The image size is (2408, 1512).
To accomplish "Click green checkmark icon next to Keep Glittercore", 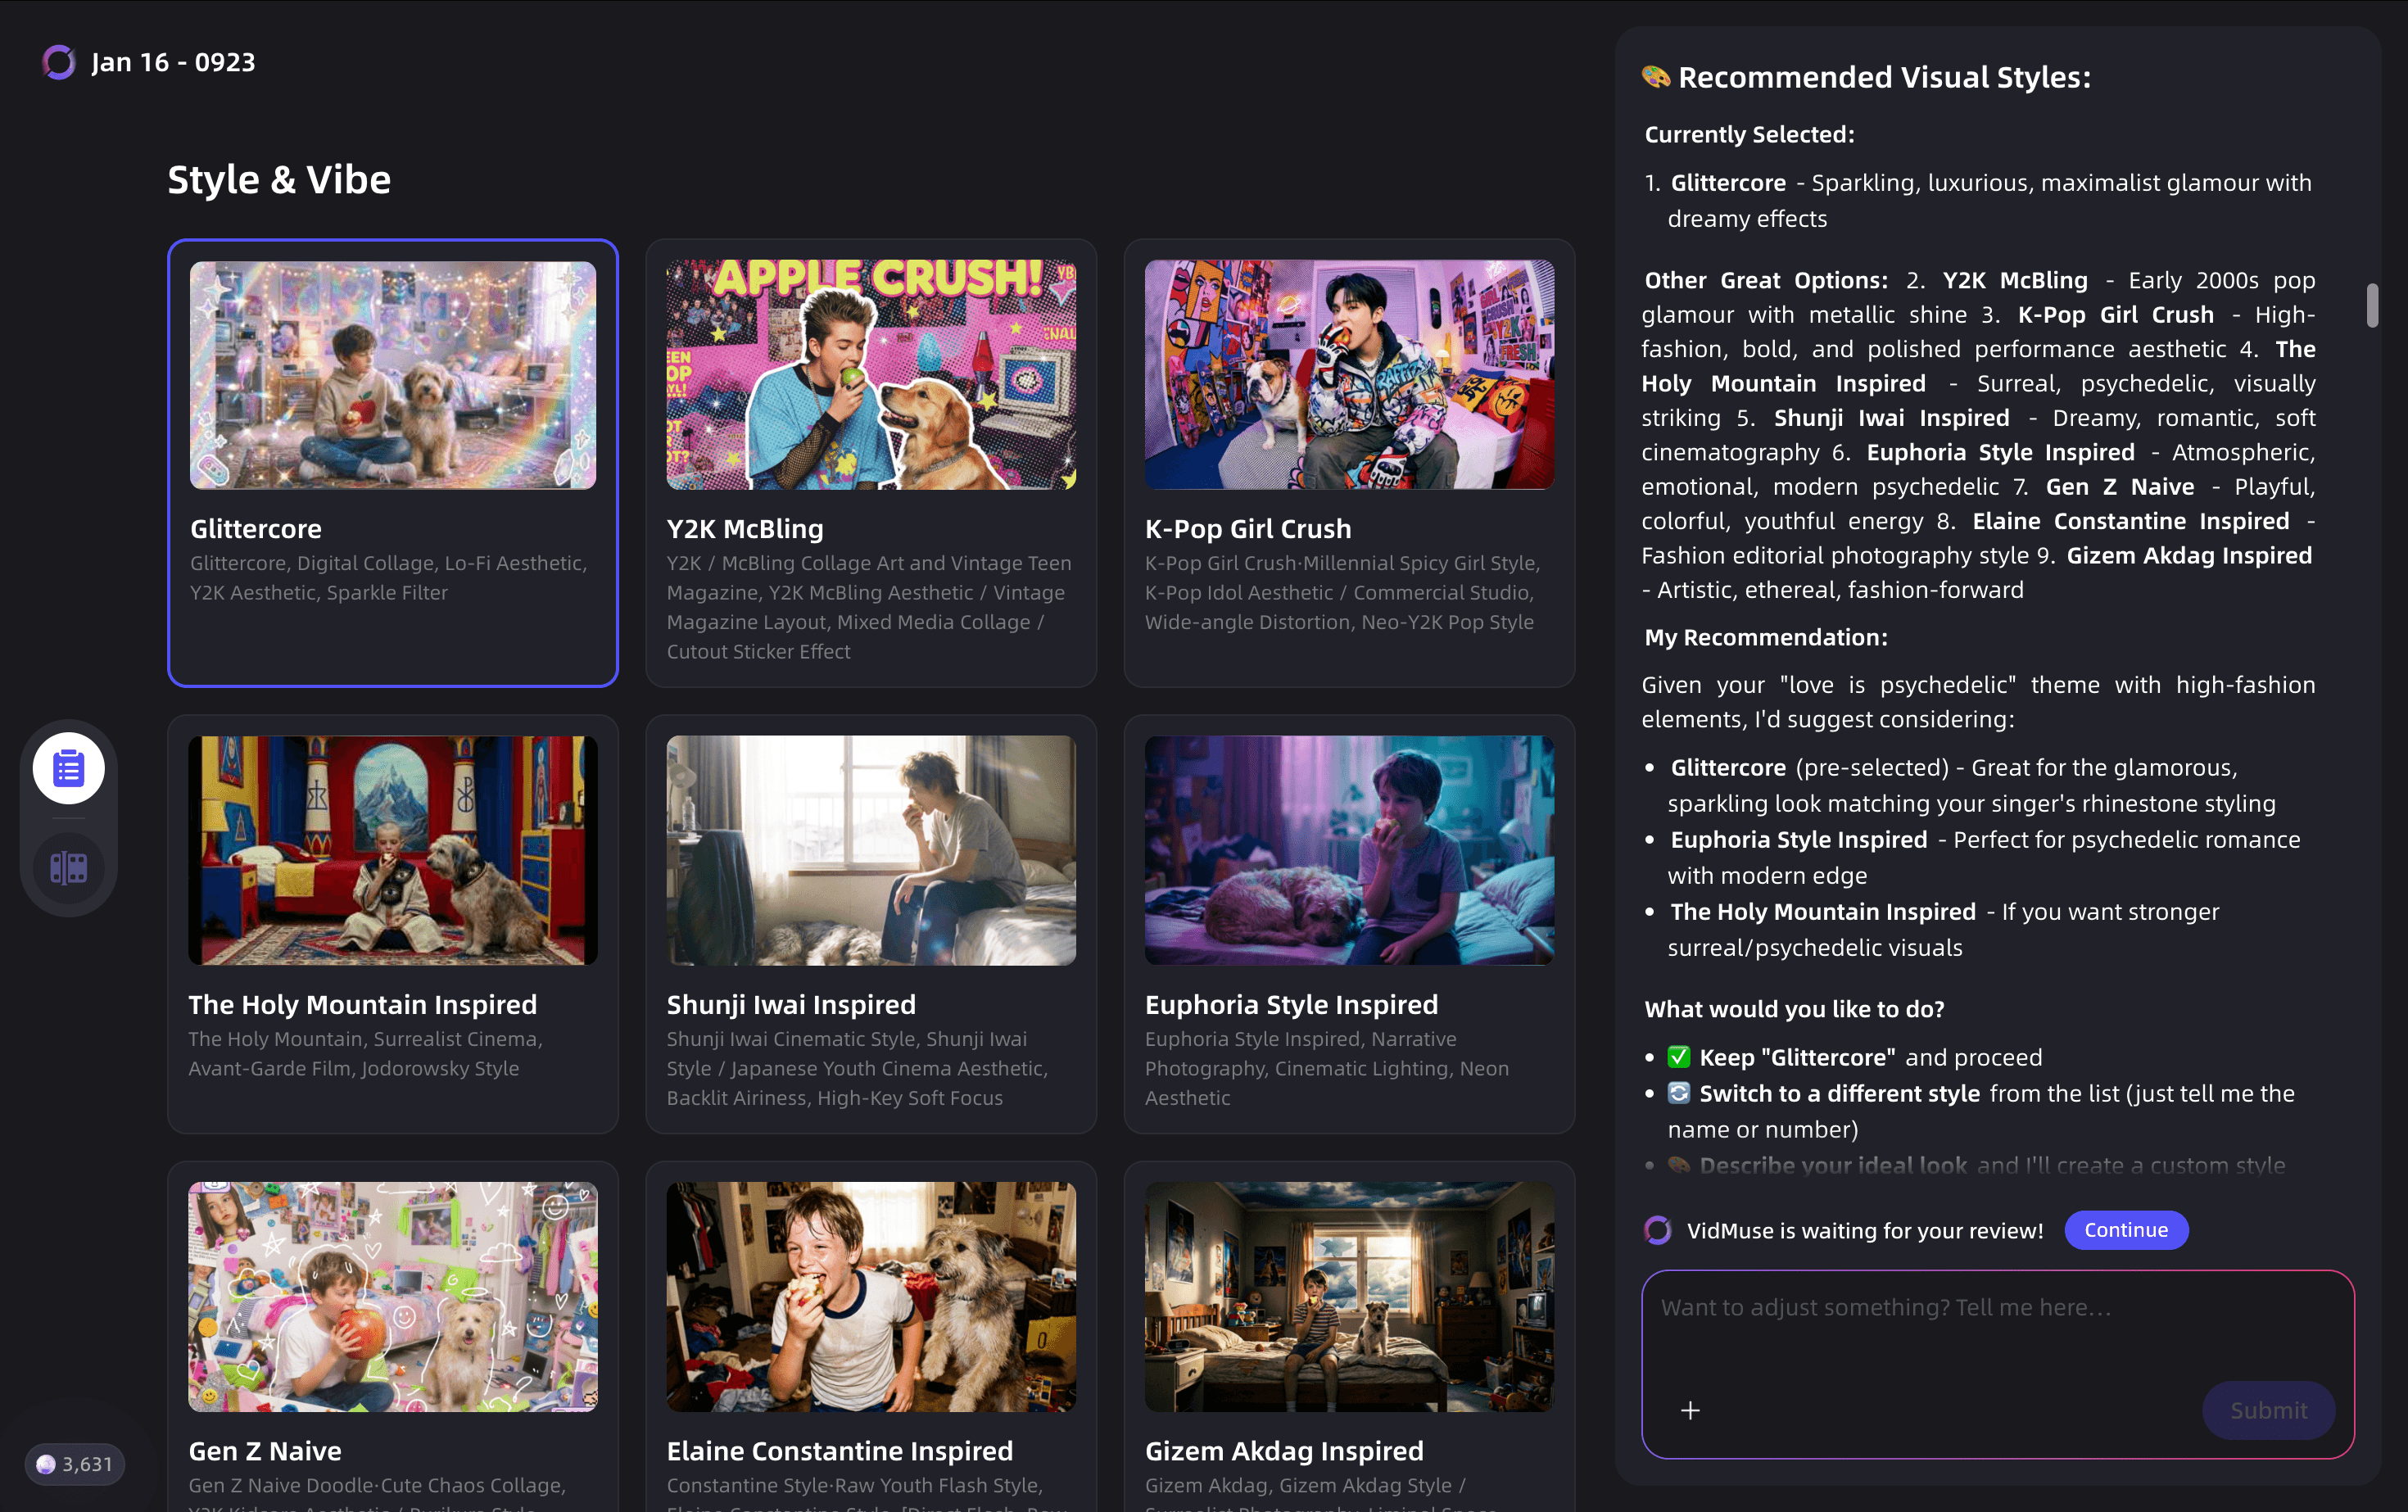I will [1679, 1057].
